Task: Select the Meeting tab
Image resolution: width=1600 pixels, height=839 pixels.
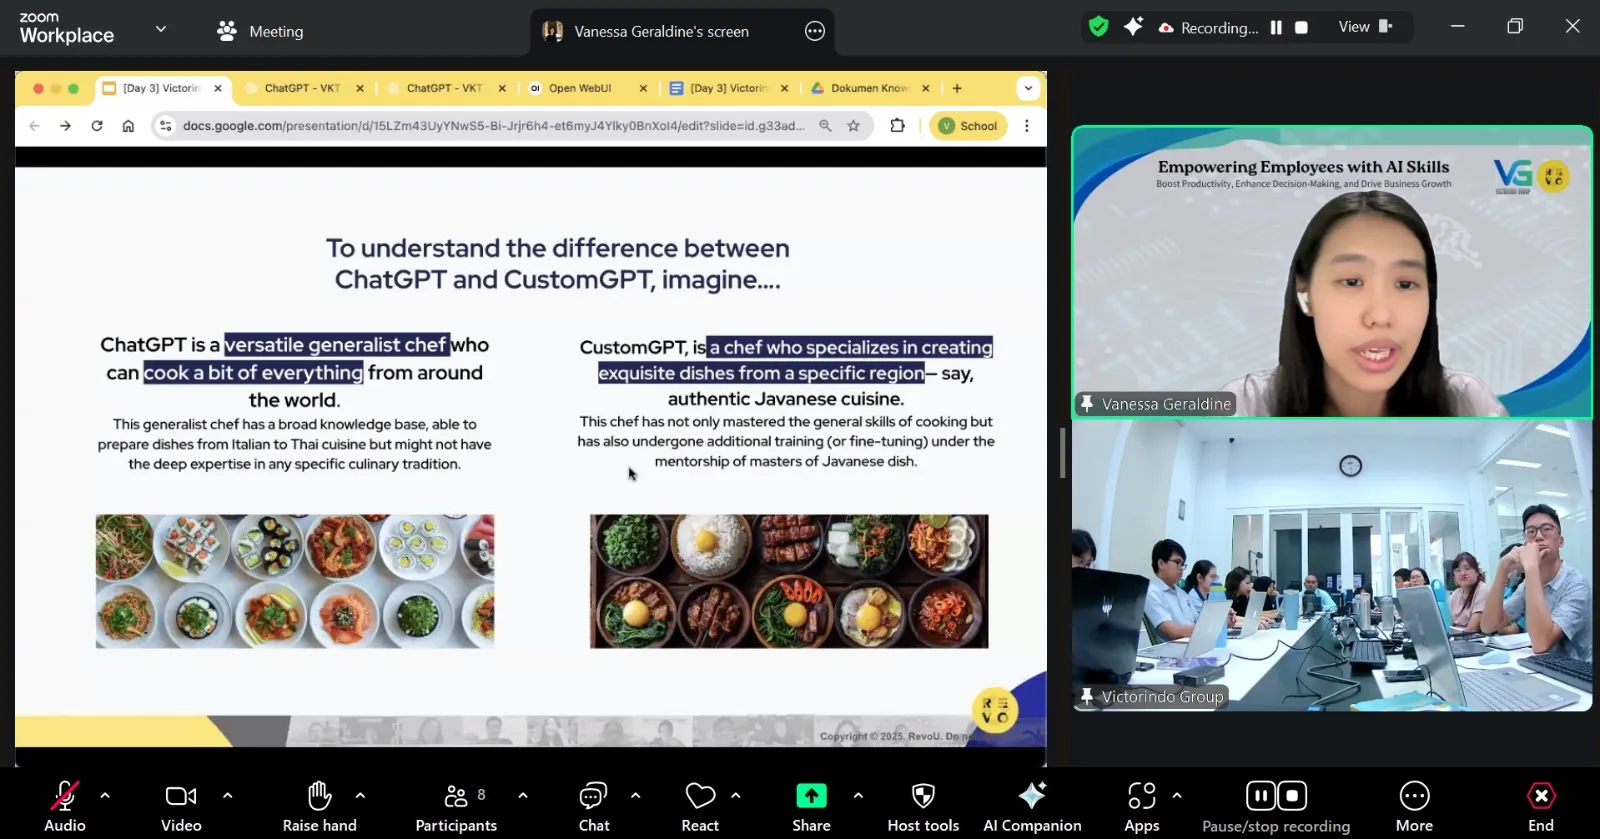Action: [260, 31]
